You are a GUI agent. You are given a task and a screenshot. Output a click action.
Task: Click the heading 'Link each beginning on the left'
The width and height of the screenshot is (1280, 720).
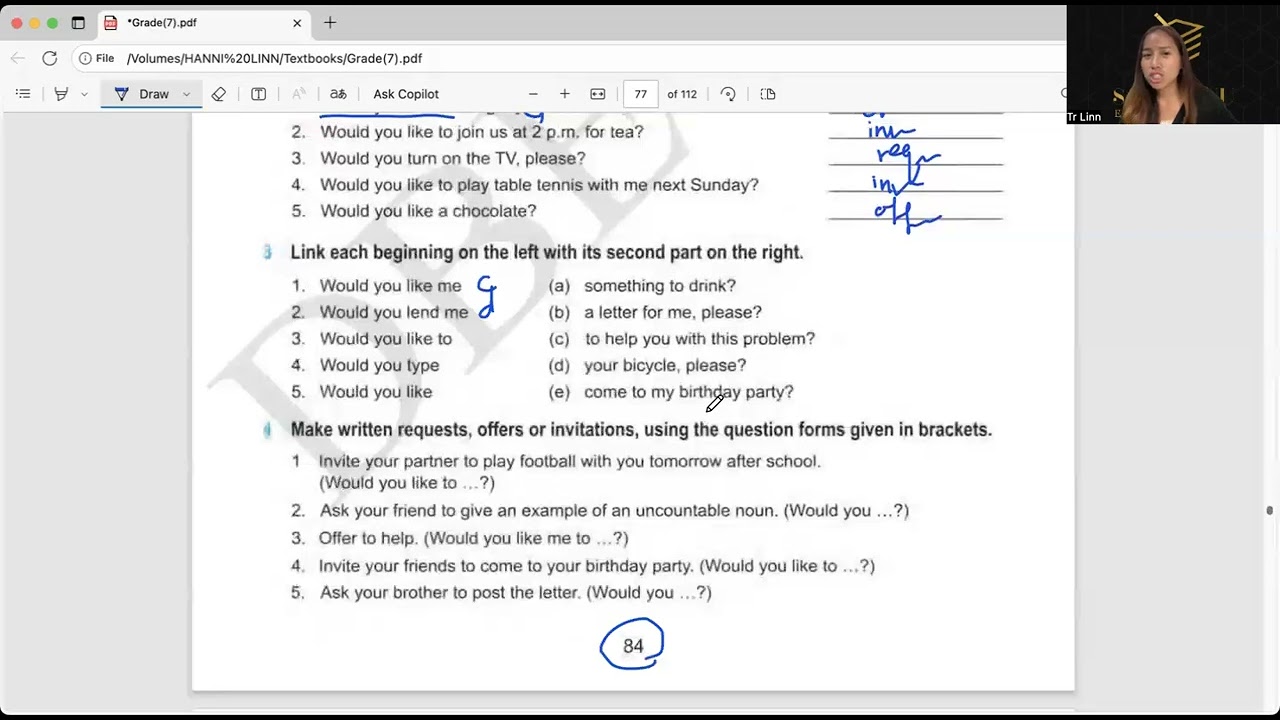(x=547, y=252)
